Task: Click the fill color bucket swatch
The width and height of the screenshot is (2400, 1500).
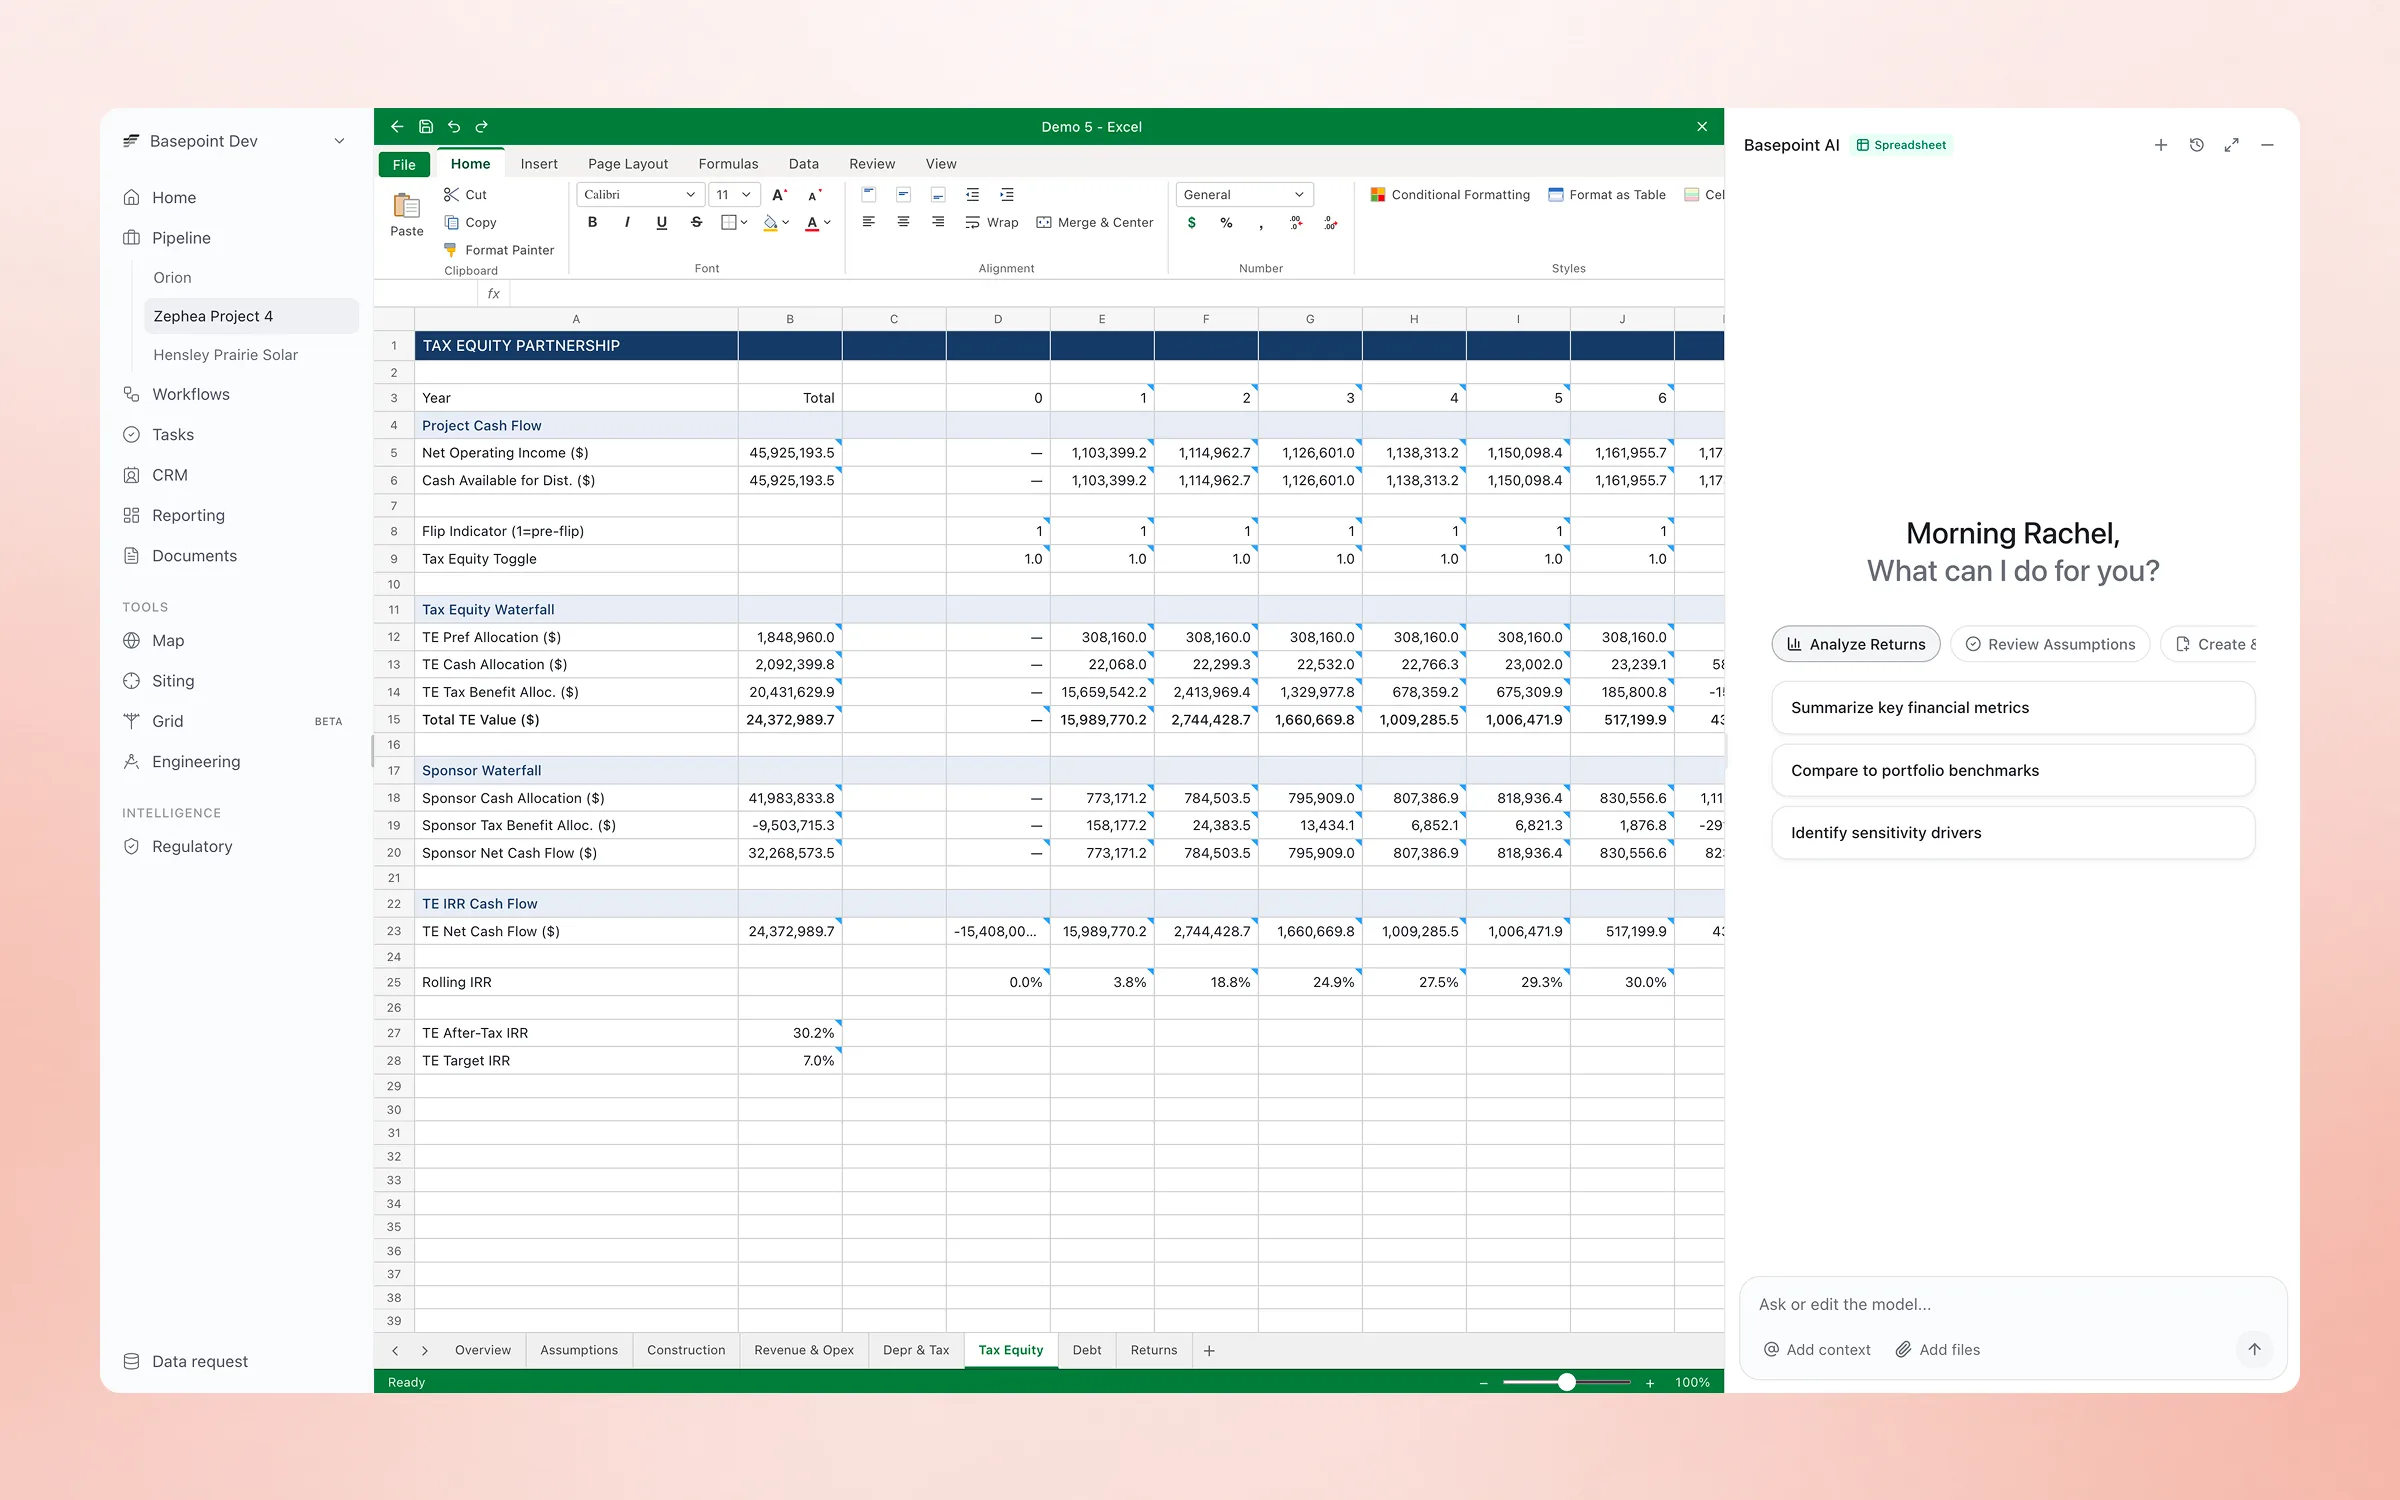Action: coord(770,223)
